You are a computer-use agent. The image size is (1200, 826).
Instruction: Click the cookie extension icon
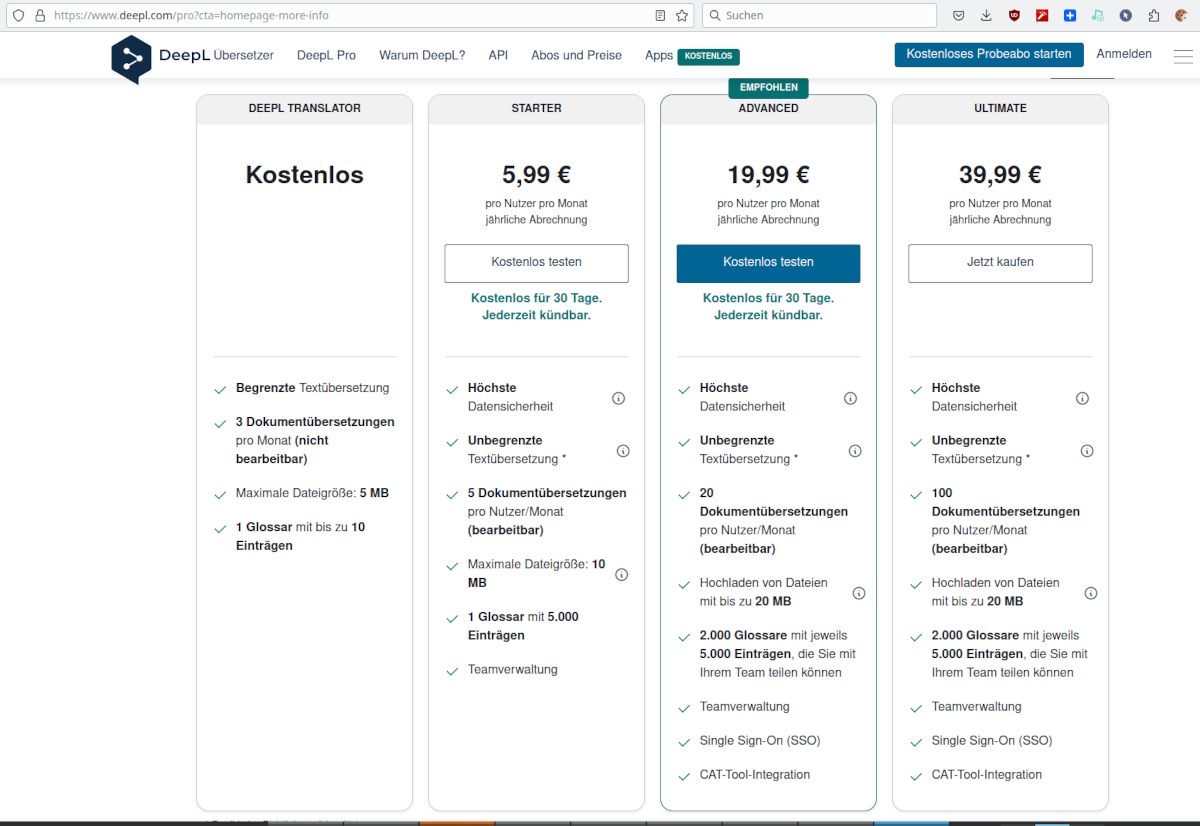click(x=1181, y=15)
